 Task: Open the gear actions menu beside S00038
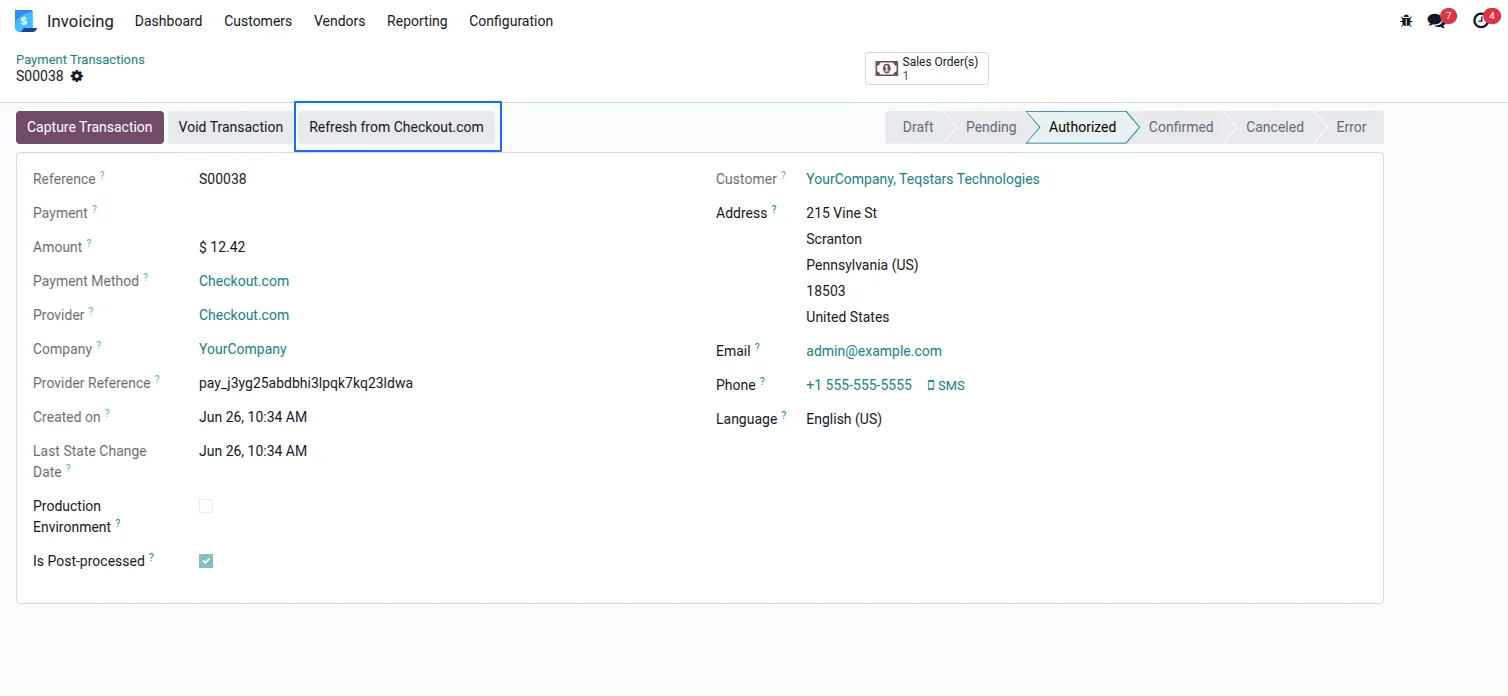pyautogui.click(x=77, y=76)
